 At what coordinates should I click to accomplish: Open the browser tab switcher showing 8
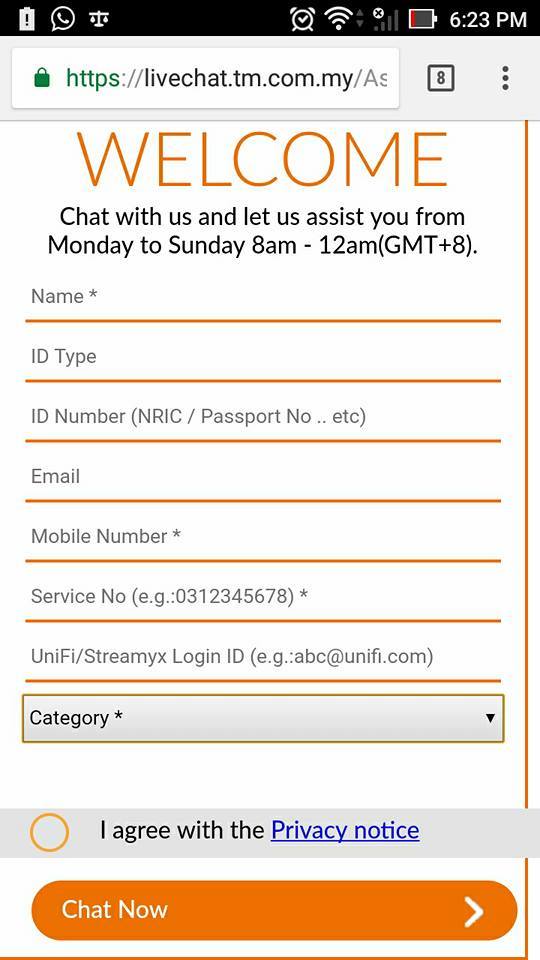pyautogui.click(x=441, y=78)
